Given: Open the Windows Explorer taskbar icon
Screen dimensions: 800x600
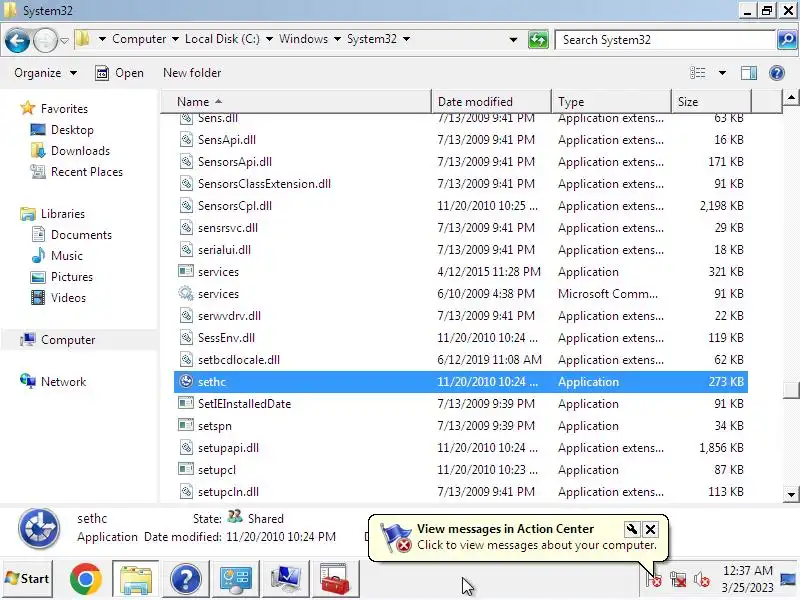Looking at the screenshot, I should (x=136, y=579).
